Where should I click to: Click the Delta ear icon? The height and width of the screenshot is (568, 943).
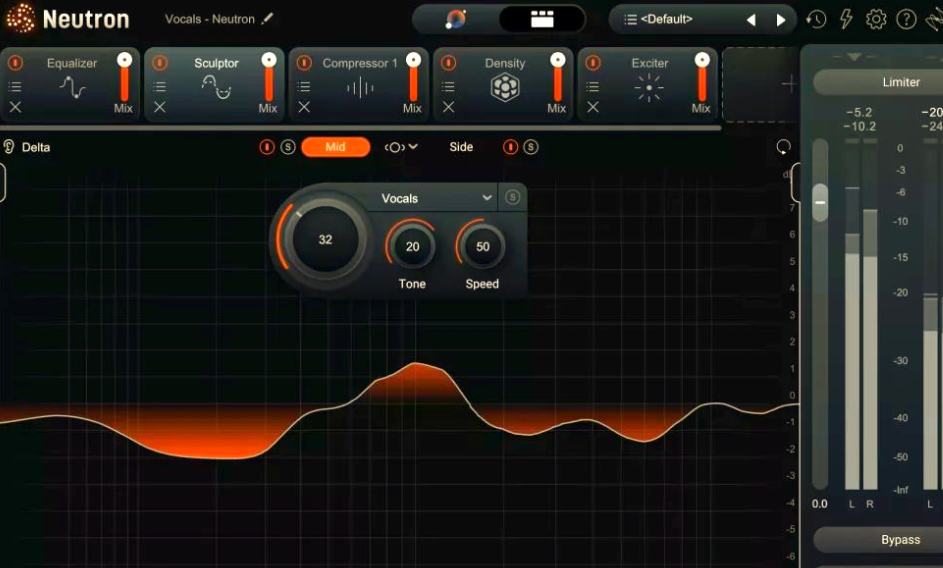9,147
